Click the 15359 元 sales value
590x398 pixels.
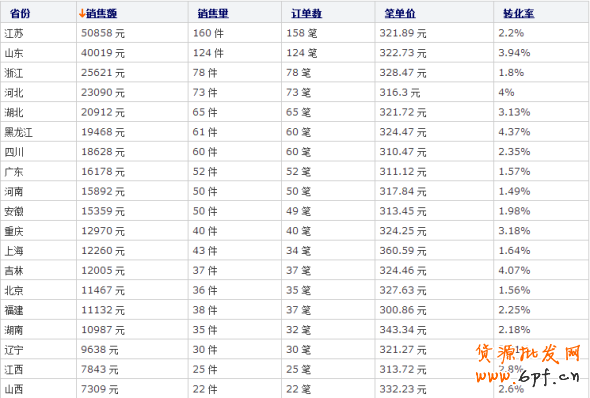(103, 211)
